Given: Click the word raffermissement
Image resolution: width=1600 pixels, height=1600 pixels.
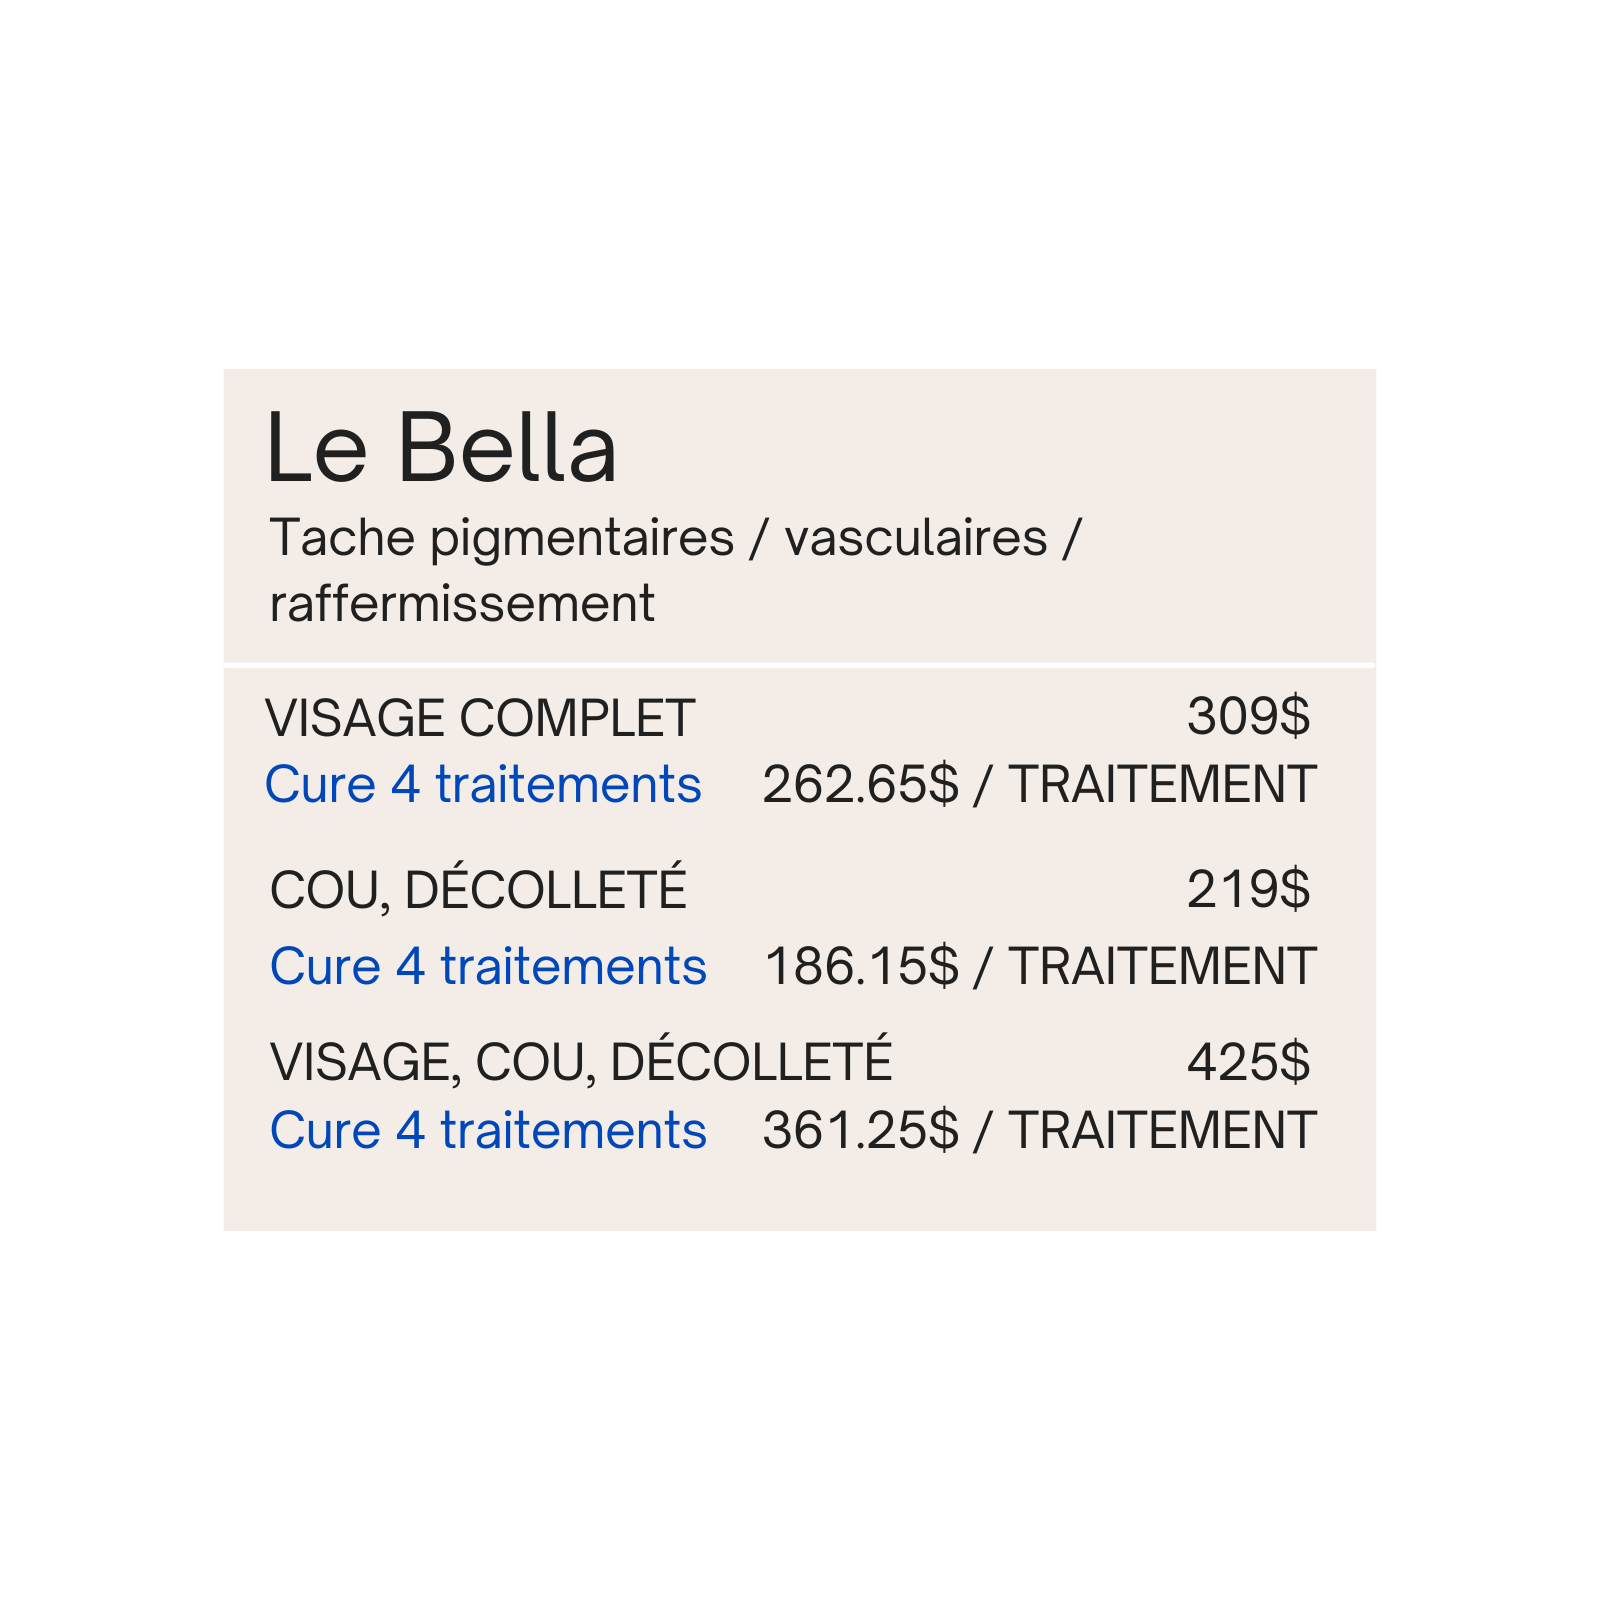Looking at the screenshot, I should coord(462,604).
